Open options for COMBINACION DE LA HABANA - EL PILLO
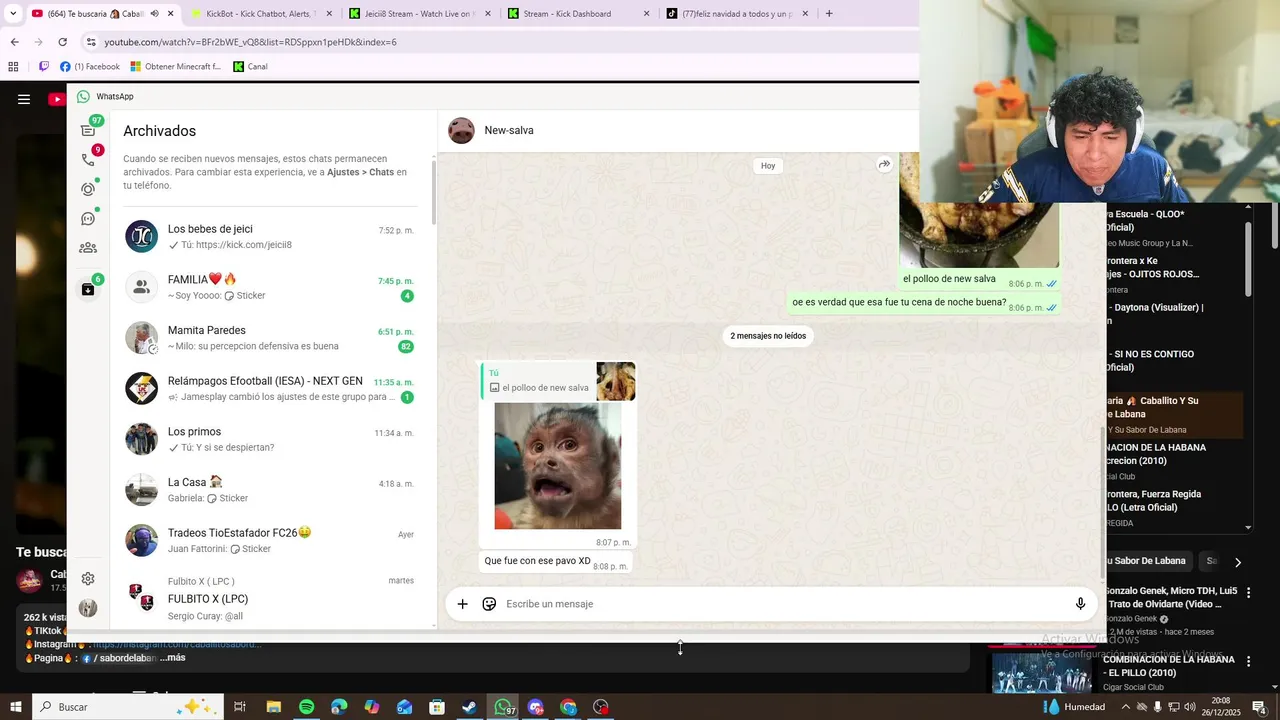 (x=1248, y=661)
